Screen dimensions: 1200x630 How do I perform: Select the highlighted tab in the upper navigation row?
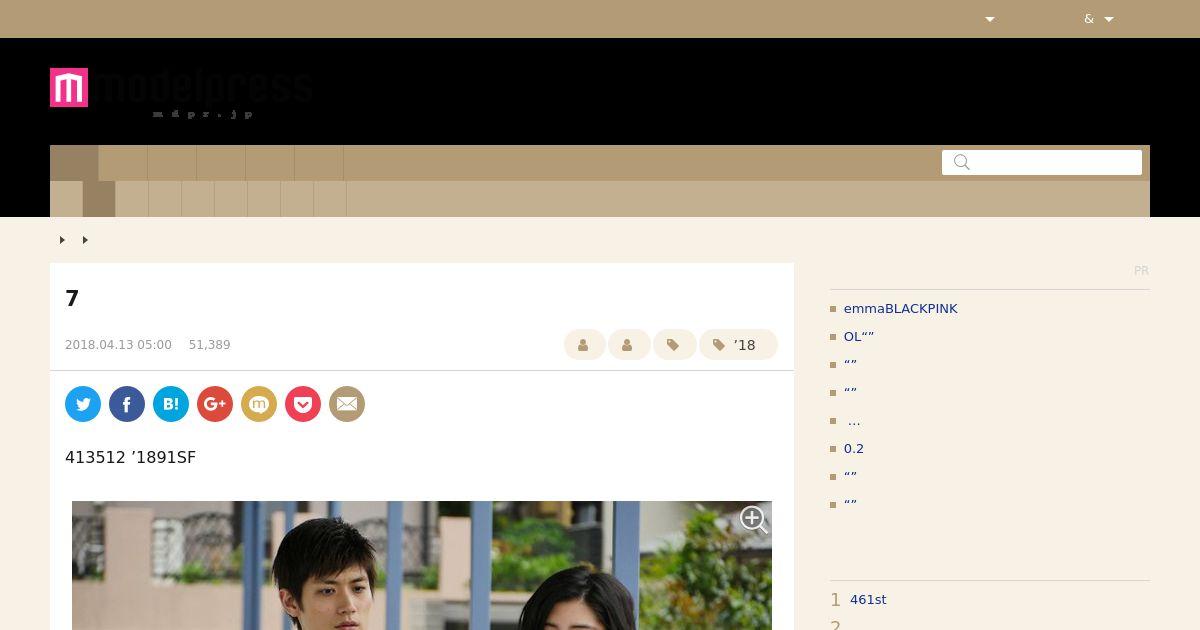74,163
